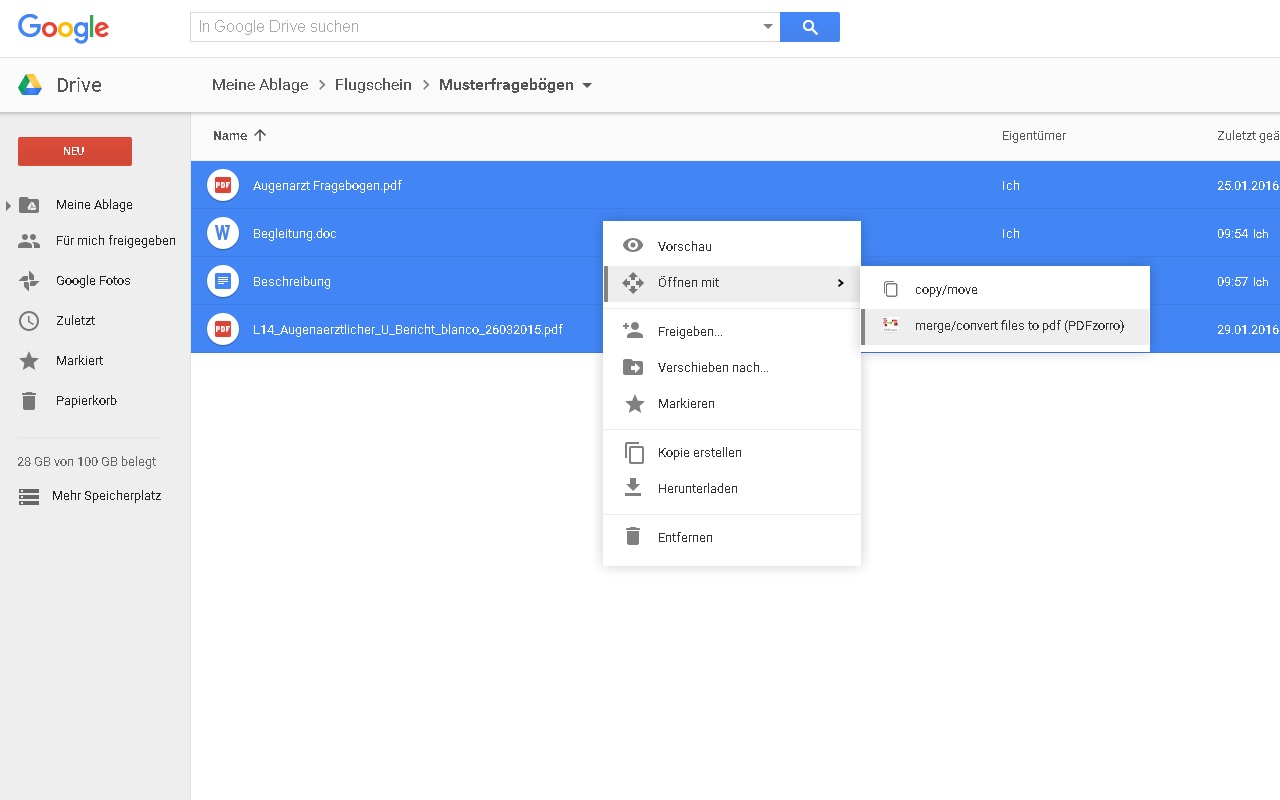Screen dimensions: 1280x800
Task: Click the Zuletzt clock icon
Action: (29, 321)
